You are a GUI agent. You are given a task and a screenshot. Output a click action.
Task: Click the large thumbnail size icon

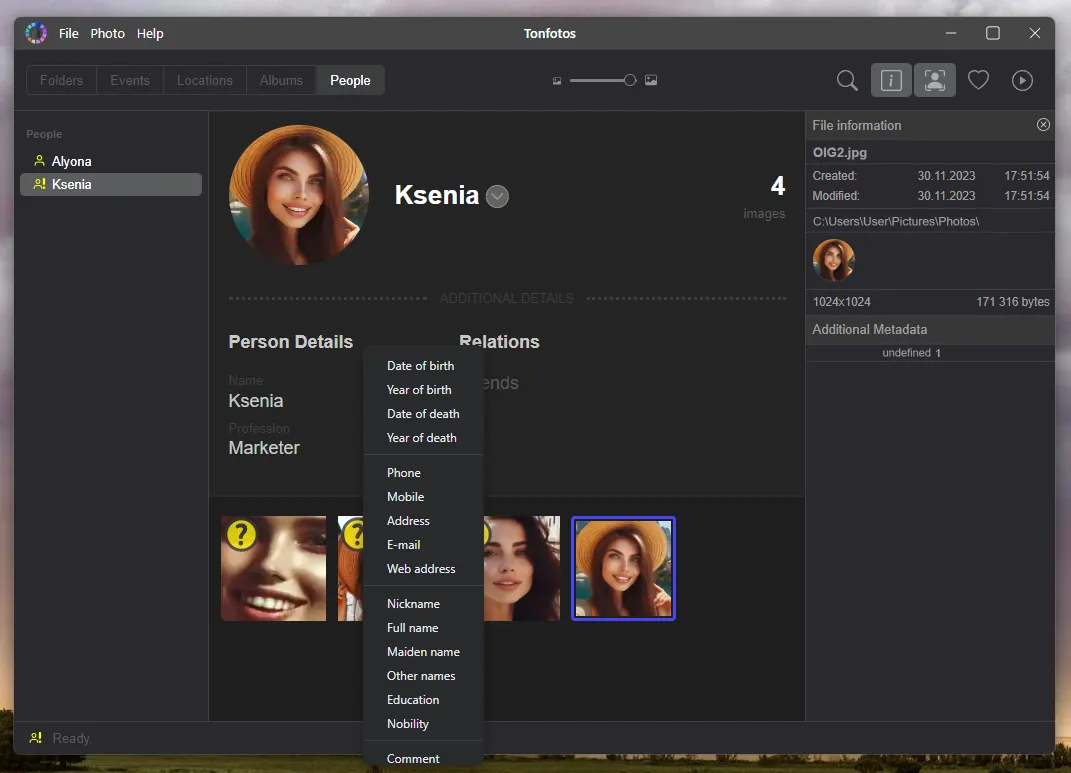tap(651, 81)
